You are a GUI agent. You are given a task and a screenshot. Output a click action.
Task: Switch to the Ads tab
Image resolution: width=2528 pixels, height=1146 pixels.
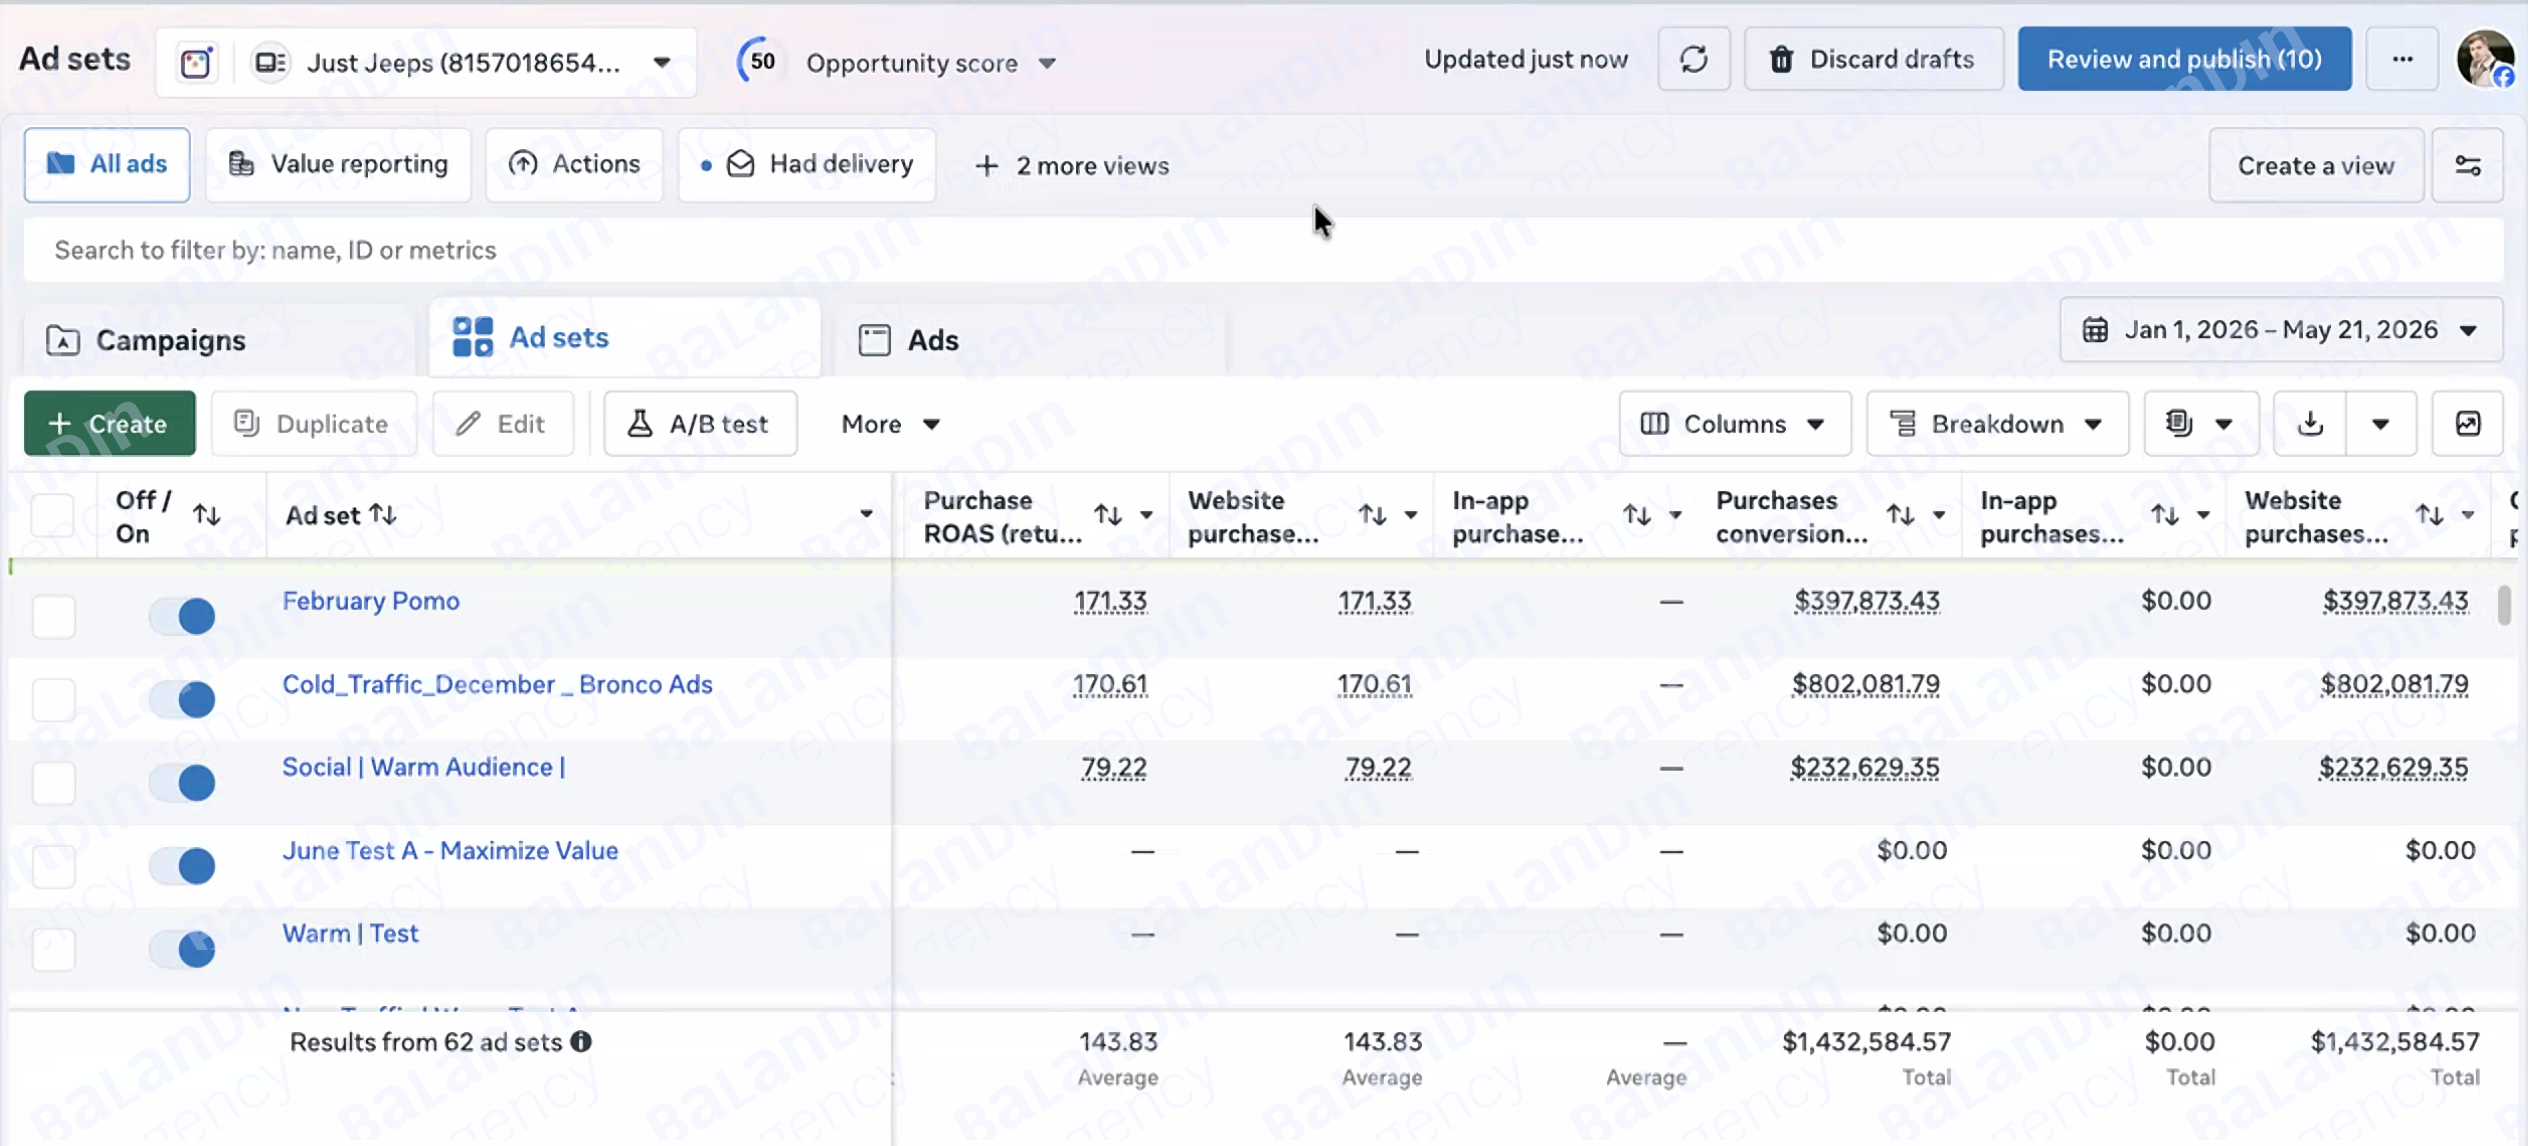point(909,340)
